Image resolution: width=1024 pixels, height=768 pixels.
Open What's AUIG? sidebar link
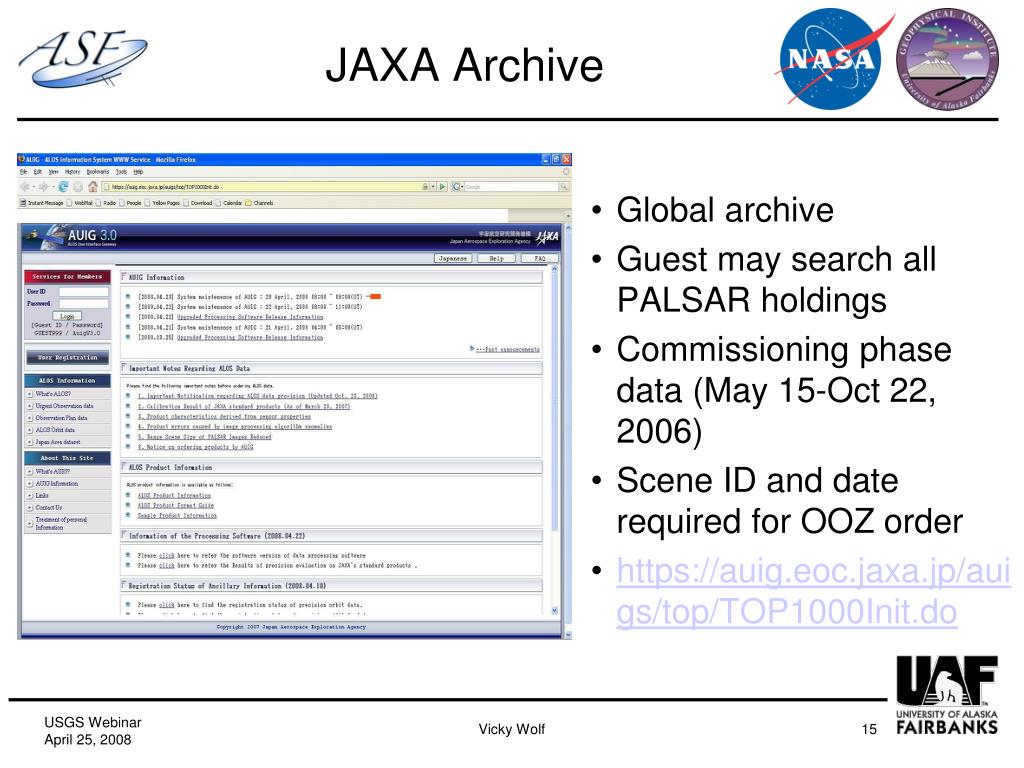pyautogui.click(x=52, y=471)
